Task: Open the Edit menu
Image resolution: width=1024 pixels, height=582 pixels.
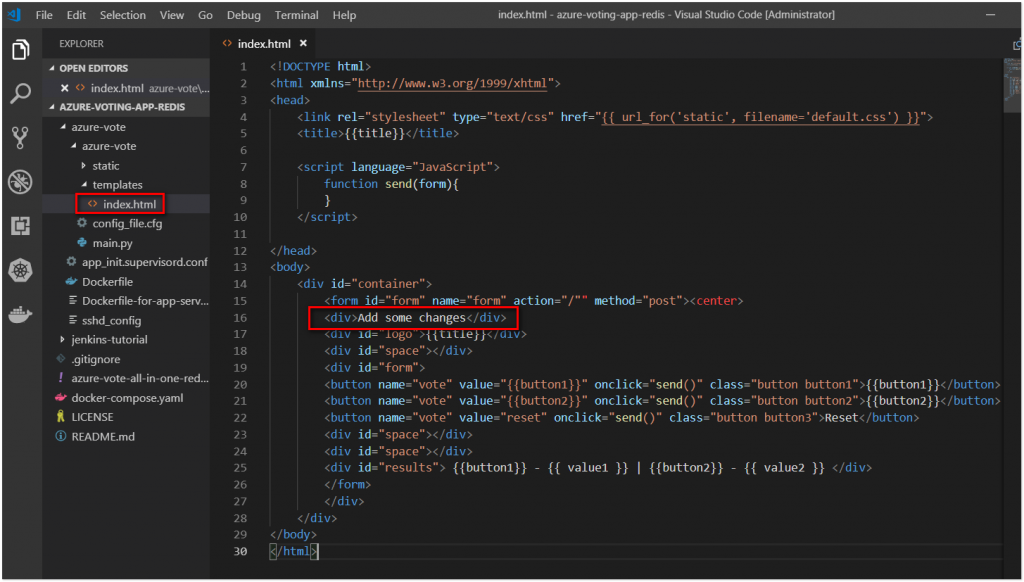Action: [x=76, y=14]
